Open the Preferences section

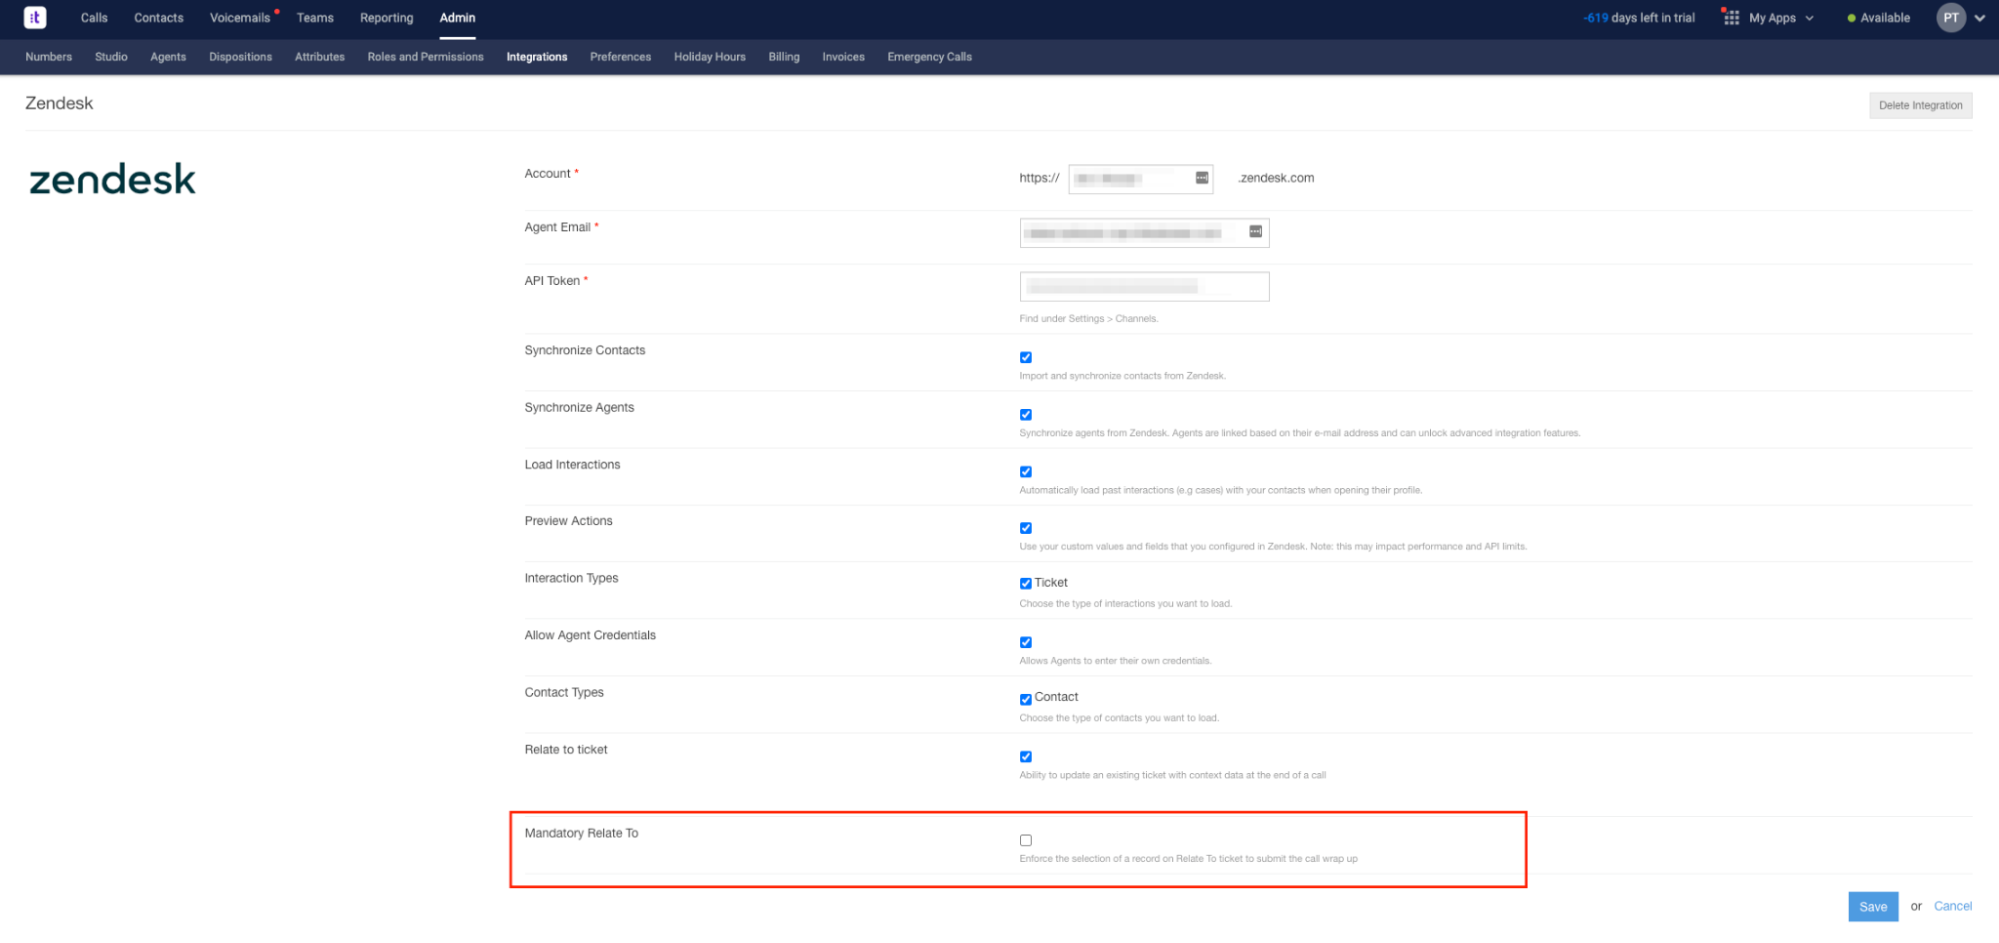pyautogui.click(x=620, y=57)
